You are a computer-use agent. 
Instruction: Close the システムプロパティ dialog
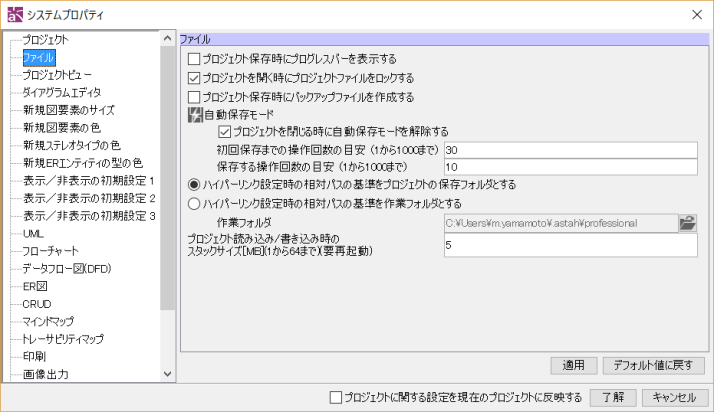click(x=697, y=15)
